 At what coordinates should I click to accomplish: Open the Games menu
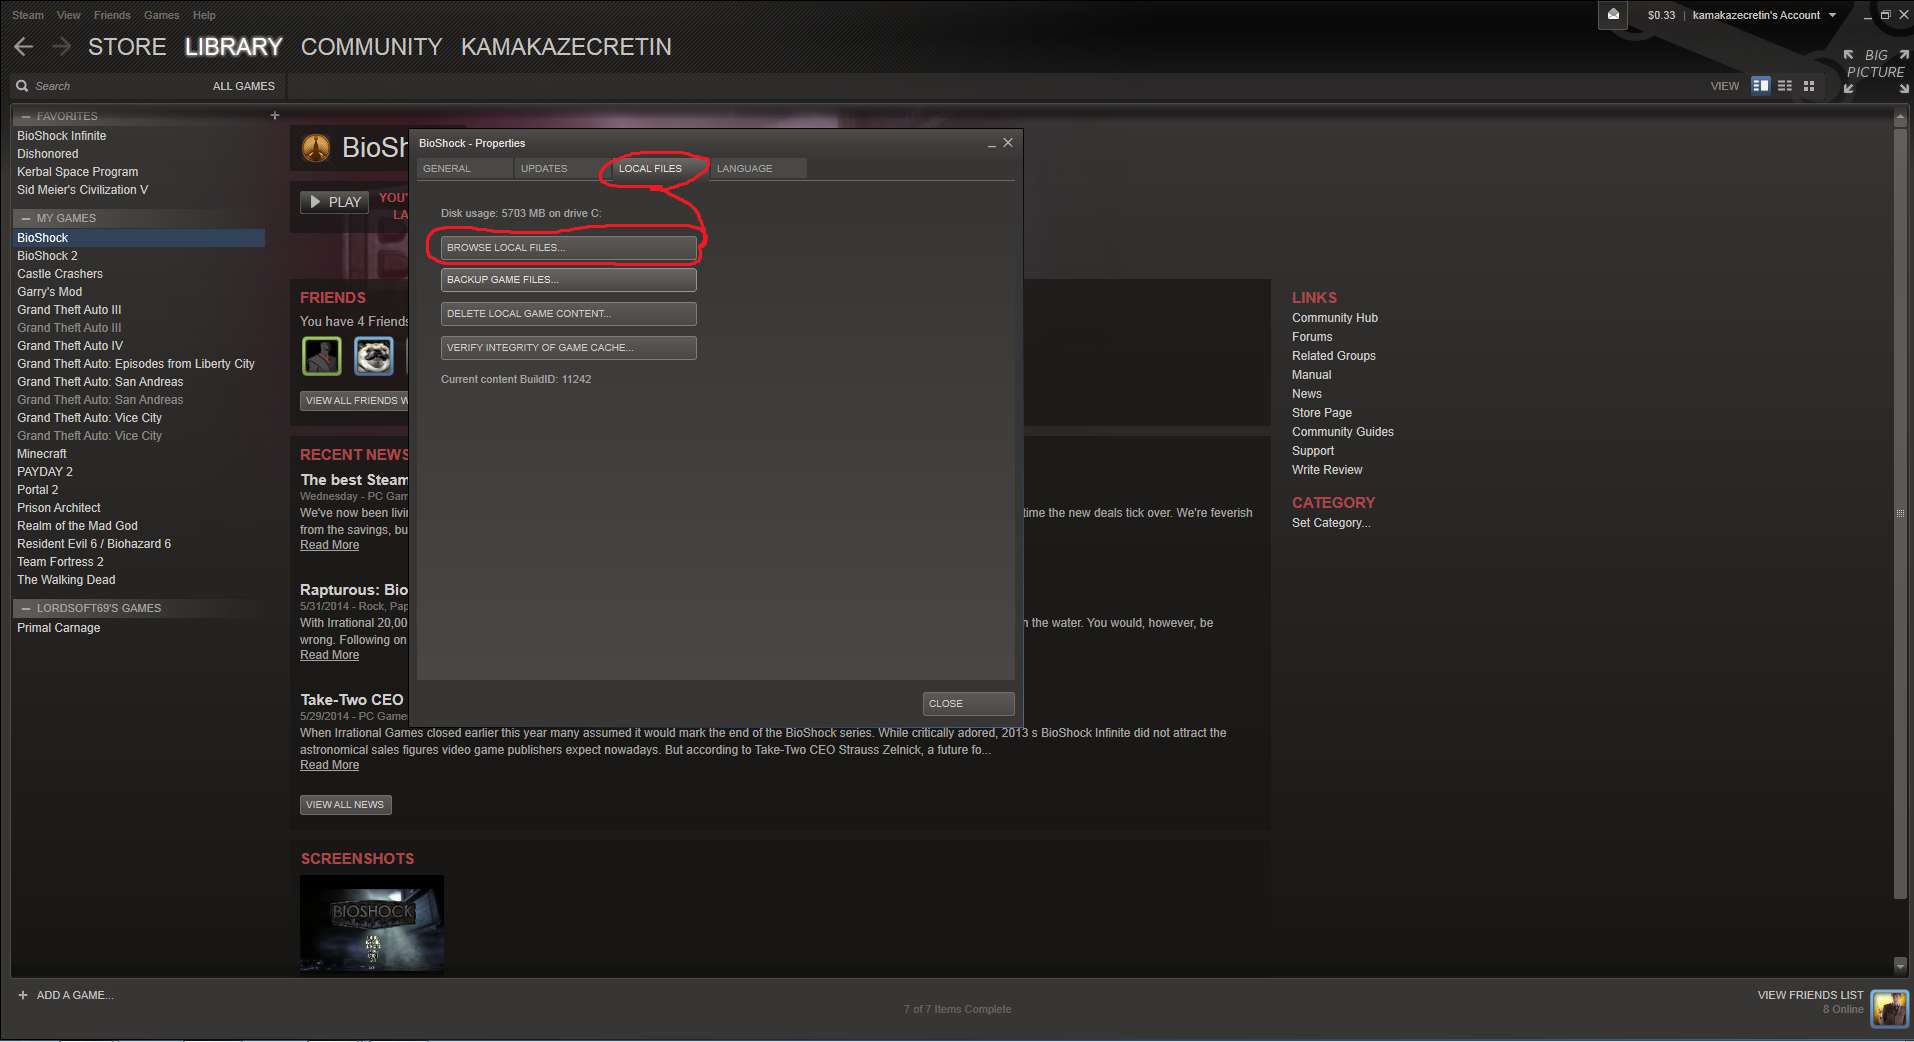(161, 15)
